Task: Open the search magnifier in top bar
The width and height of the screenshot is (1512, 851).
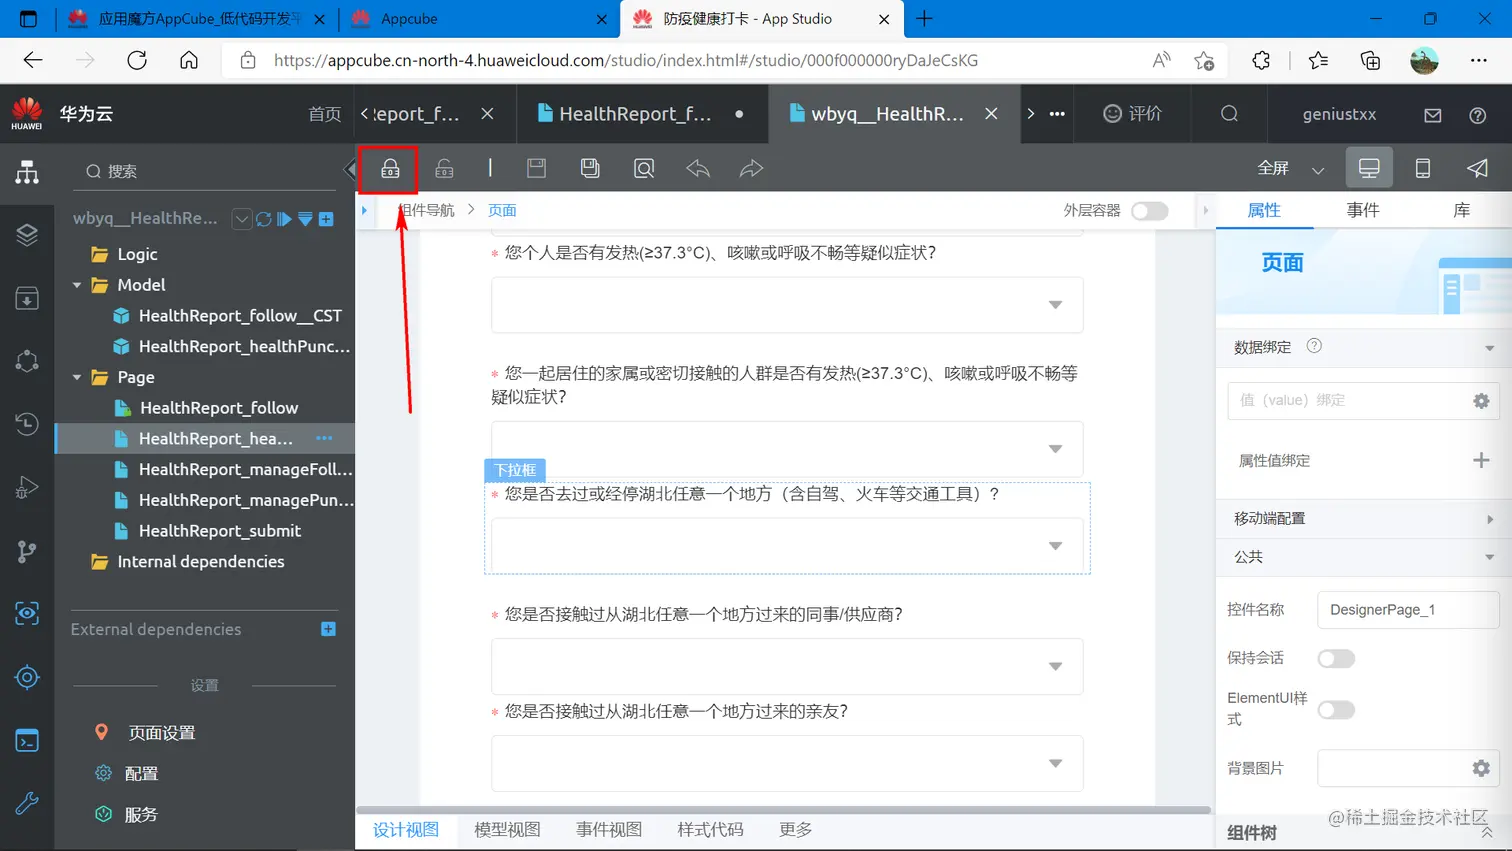Action: [1229, 114]
